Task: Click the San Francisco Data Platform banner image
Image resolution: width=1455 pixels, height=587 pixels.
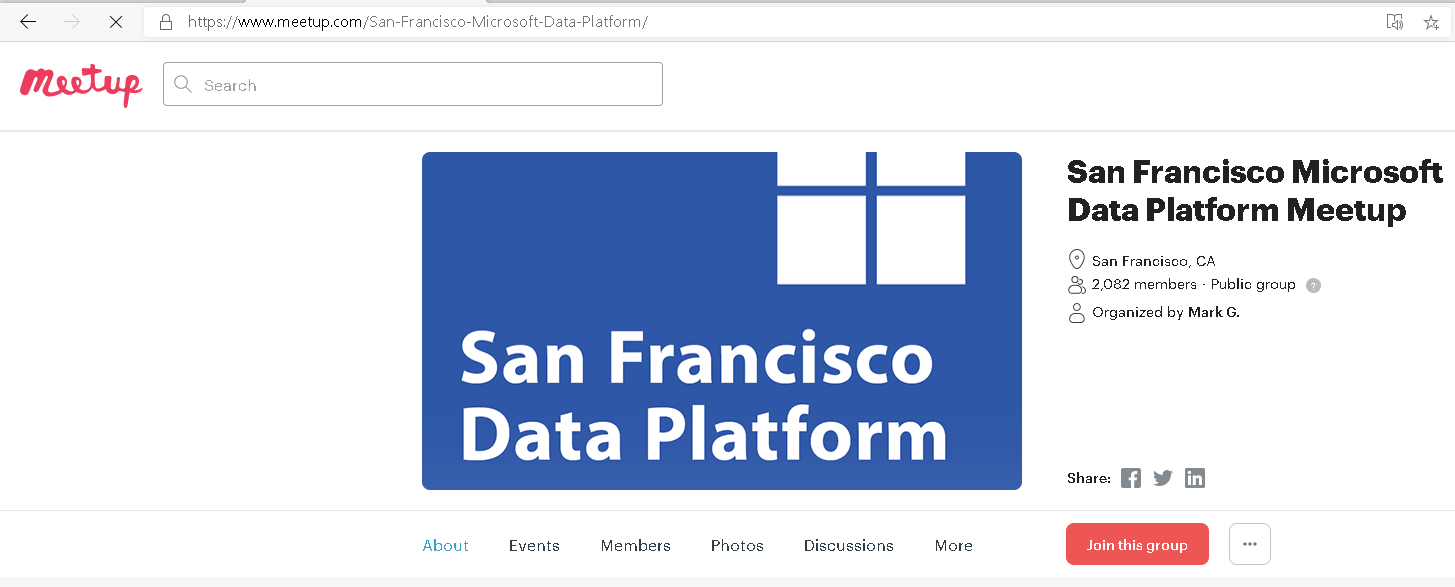Action: click(721, 321)
